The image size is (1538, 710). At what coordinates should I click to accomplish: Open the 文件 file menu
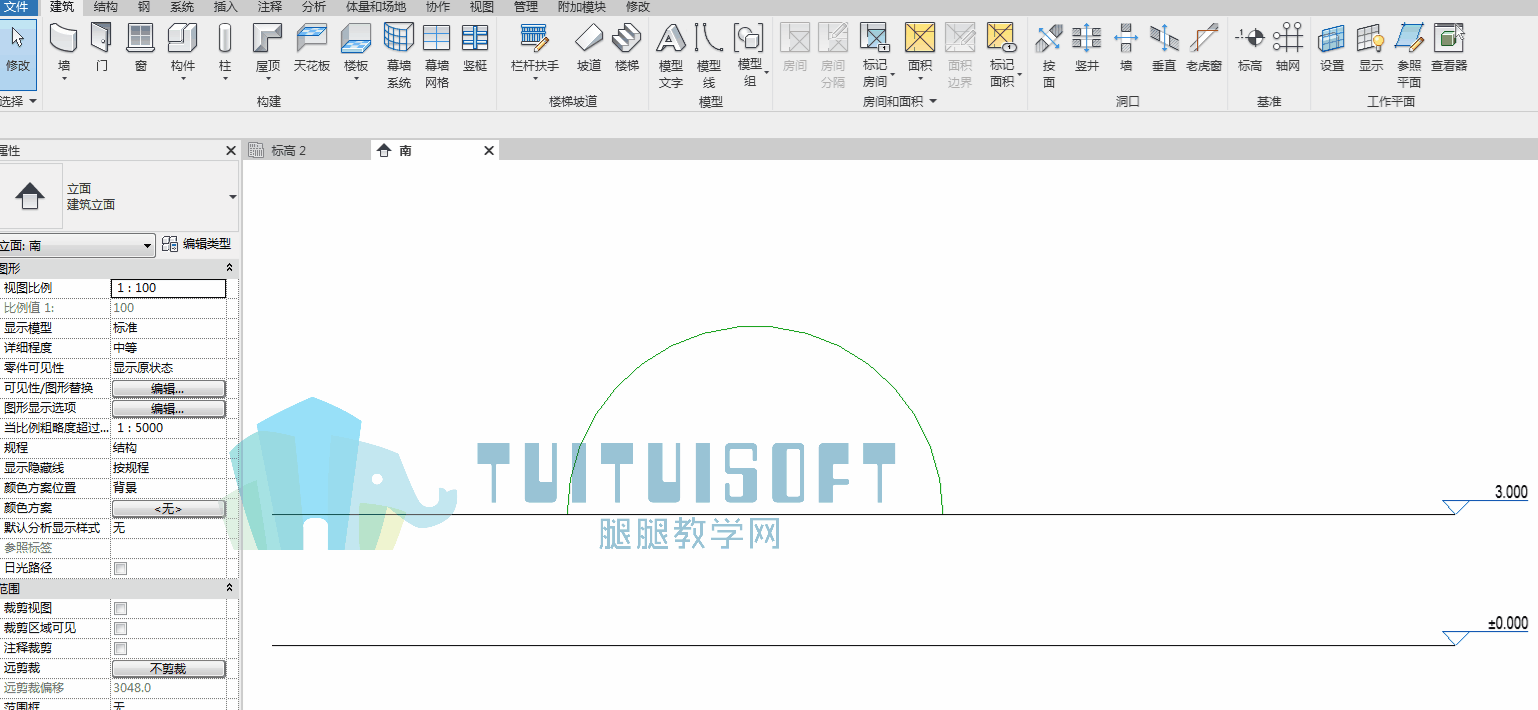coord(17,7)
